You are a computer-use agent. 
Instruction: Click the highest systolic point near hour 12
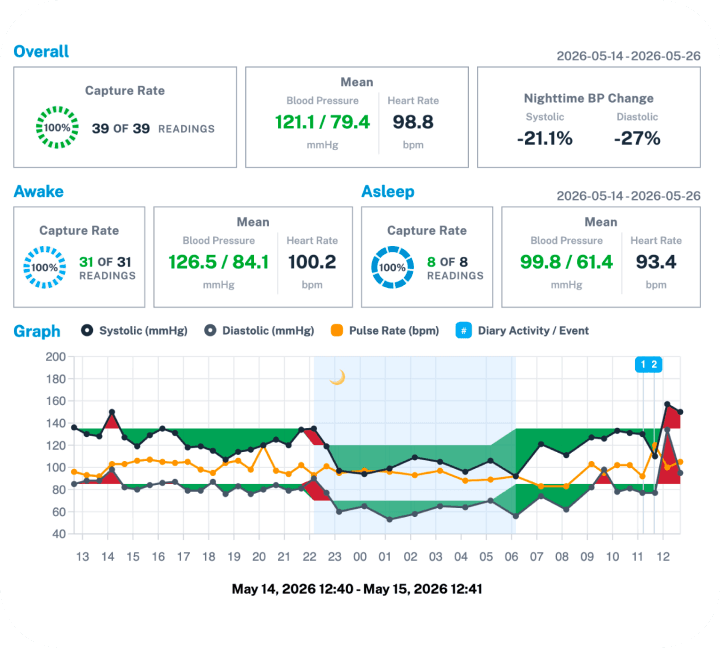[x=667, y=404]
